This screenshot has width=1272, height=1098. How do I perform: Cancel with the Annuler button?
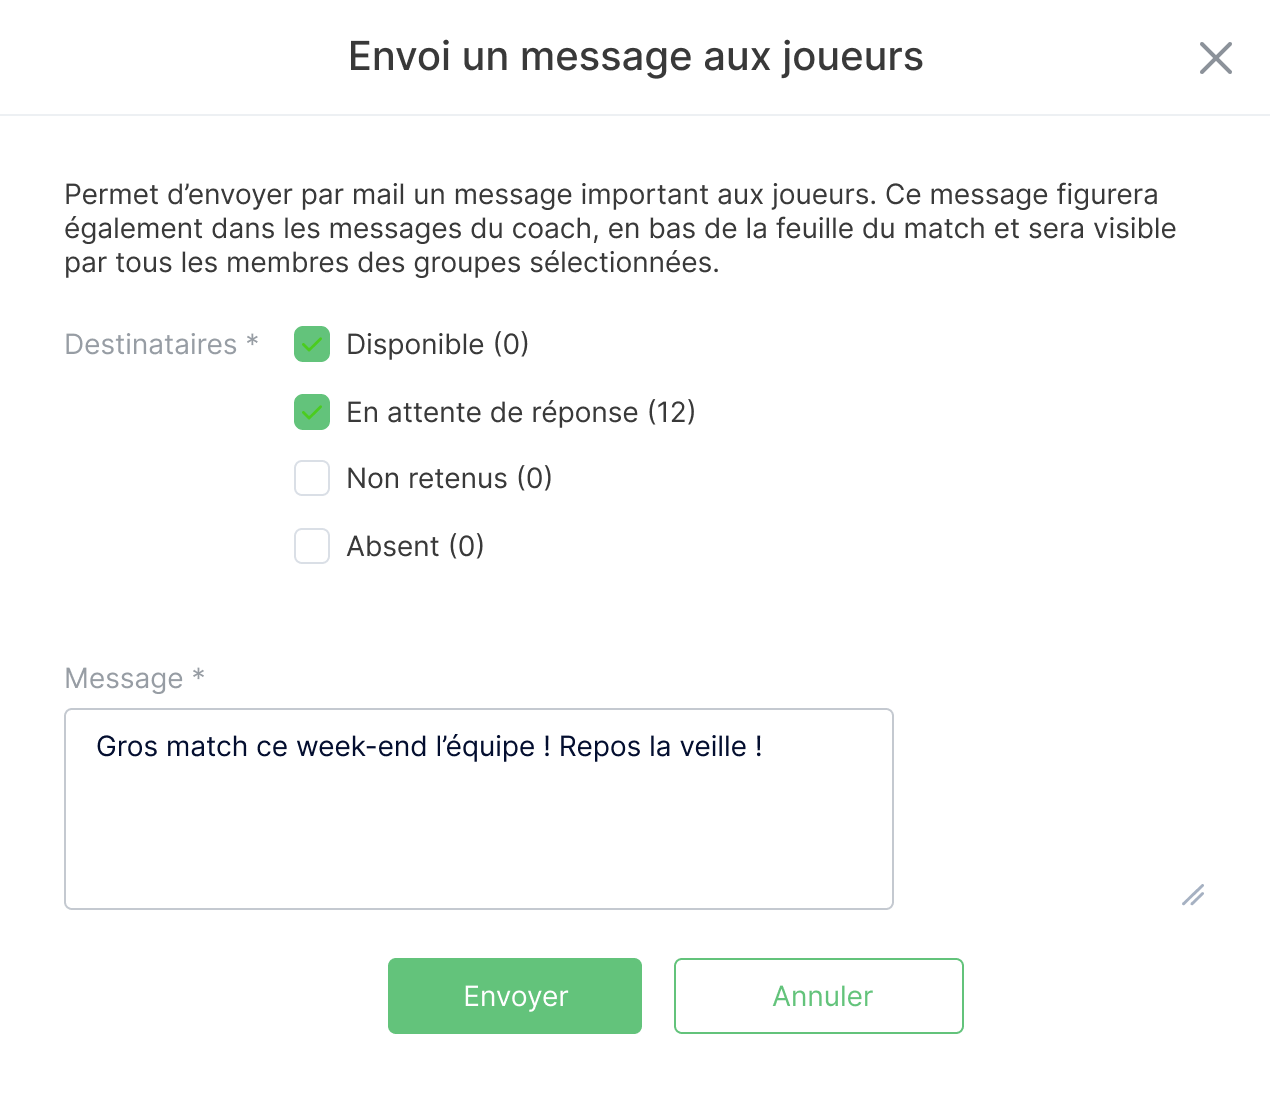tap(818, 996)
